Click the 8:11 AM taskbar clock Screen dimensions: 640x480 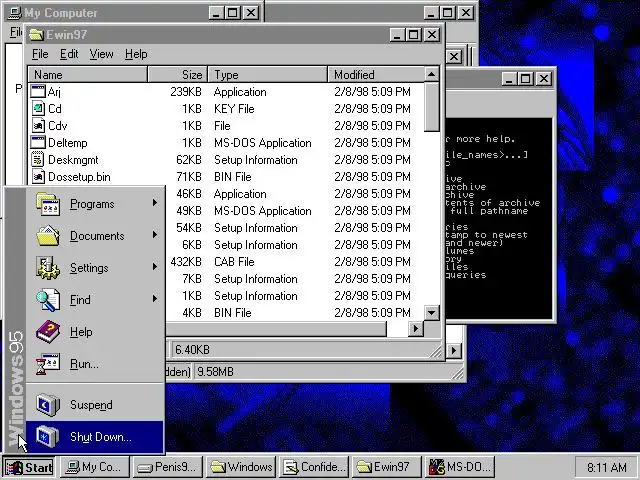pyautogui.click(x=607, y=467)
